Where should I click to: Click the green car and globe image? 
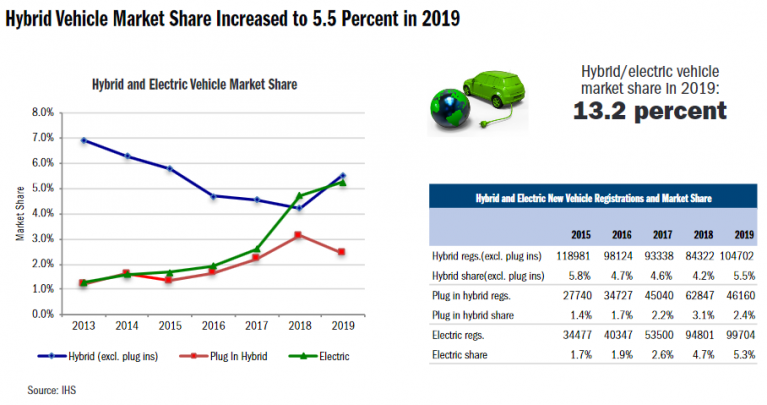pyautogui.click(x=477, y=101)
